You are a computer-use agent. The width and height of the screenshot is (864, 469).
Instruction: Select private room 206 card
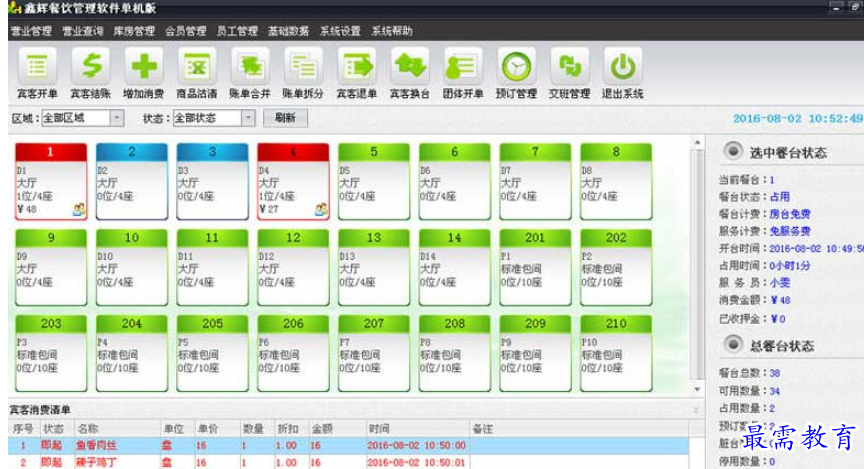(293, 353)
